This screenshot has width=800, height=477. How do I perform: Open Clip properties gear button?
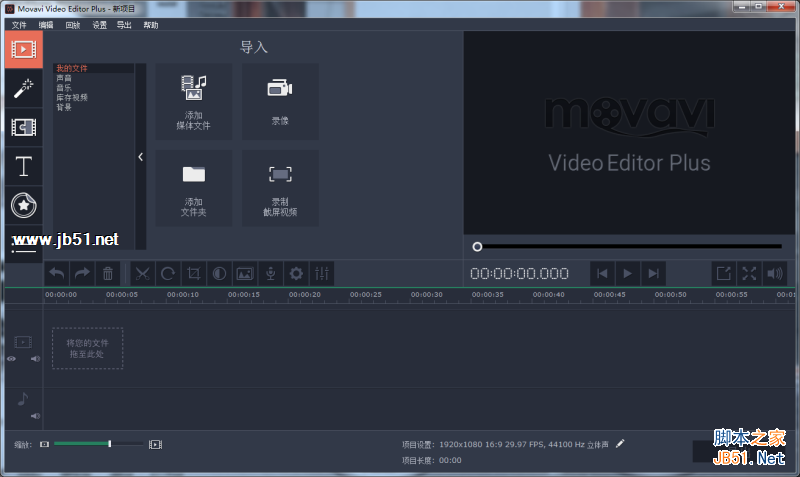pyautogui.click(x=296, y=273)
